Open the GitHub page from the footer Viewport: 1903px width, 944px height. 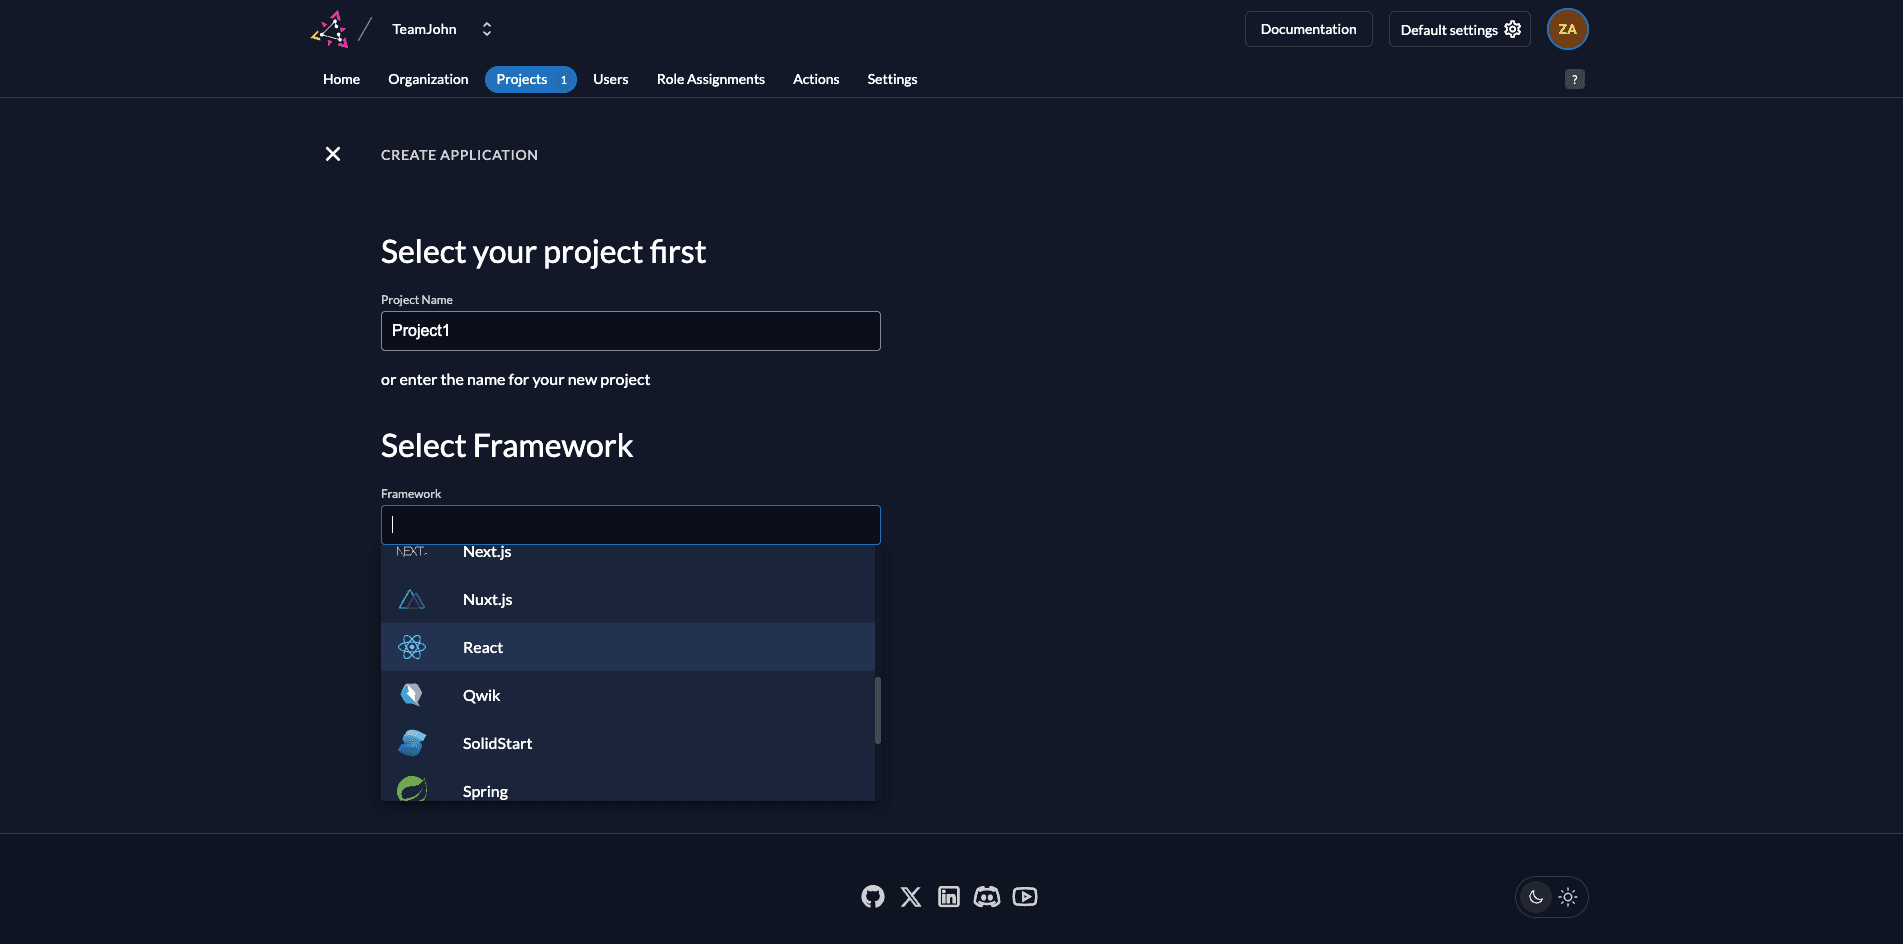point(872,896)
